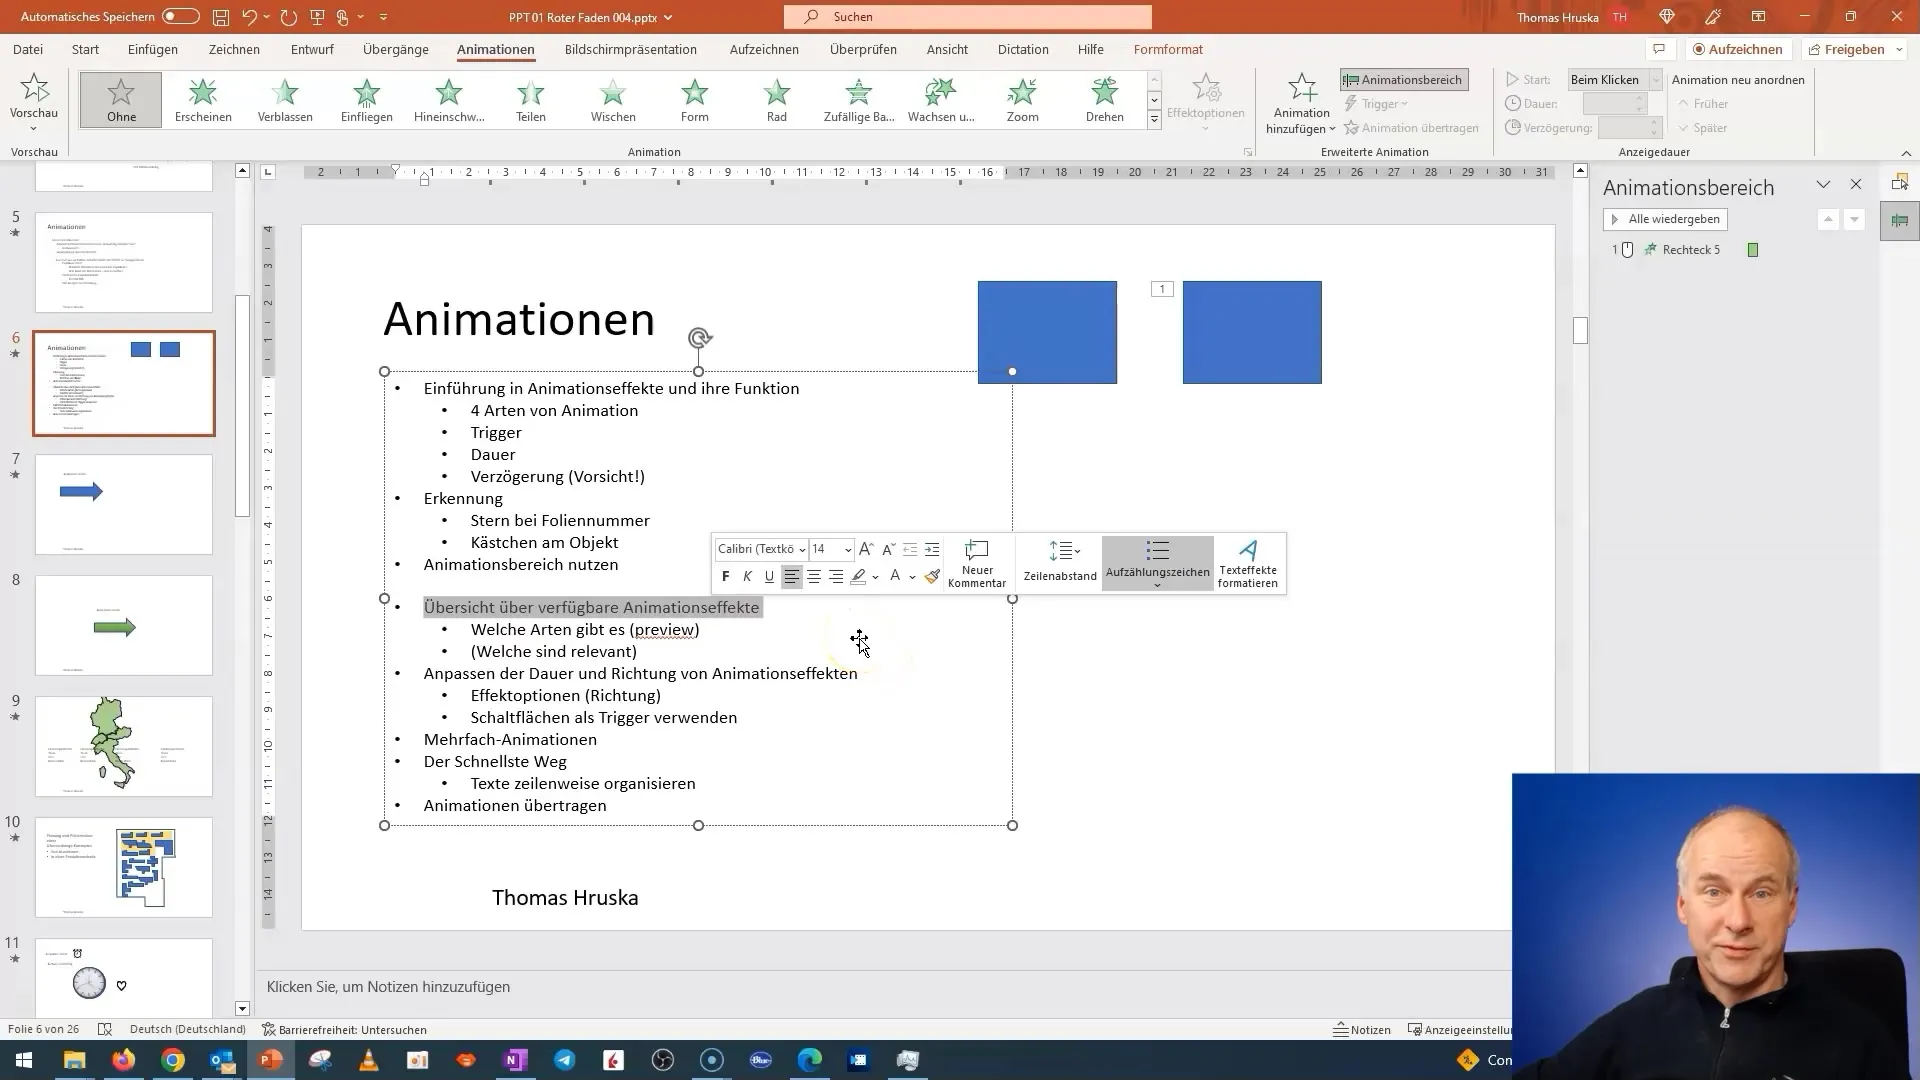The height and width of the screenshot is (1080, 1920).
Task: Select the Rad animation effect
Action: pos(777,100)
